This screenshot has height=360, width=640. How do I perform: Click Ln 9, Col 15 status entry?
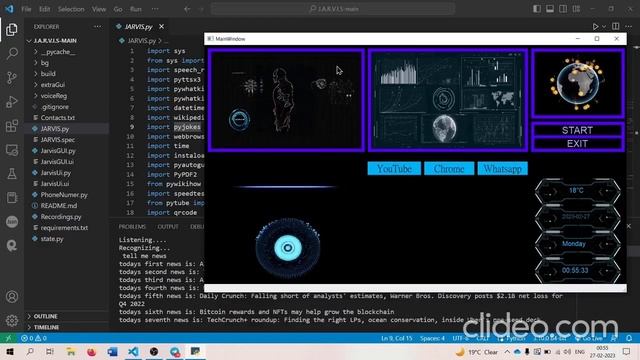point(397,338)
